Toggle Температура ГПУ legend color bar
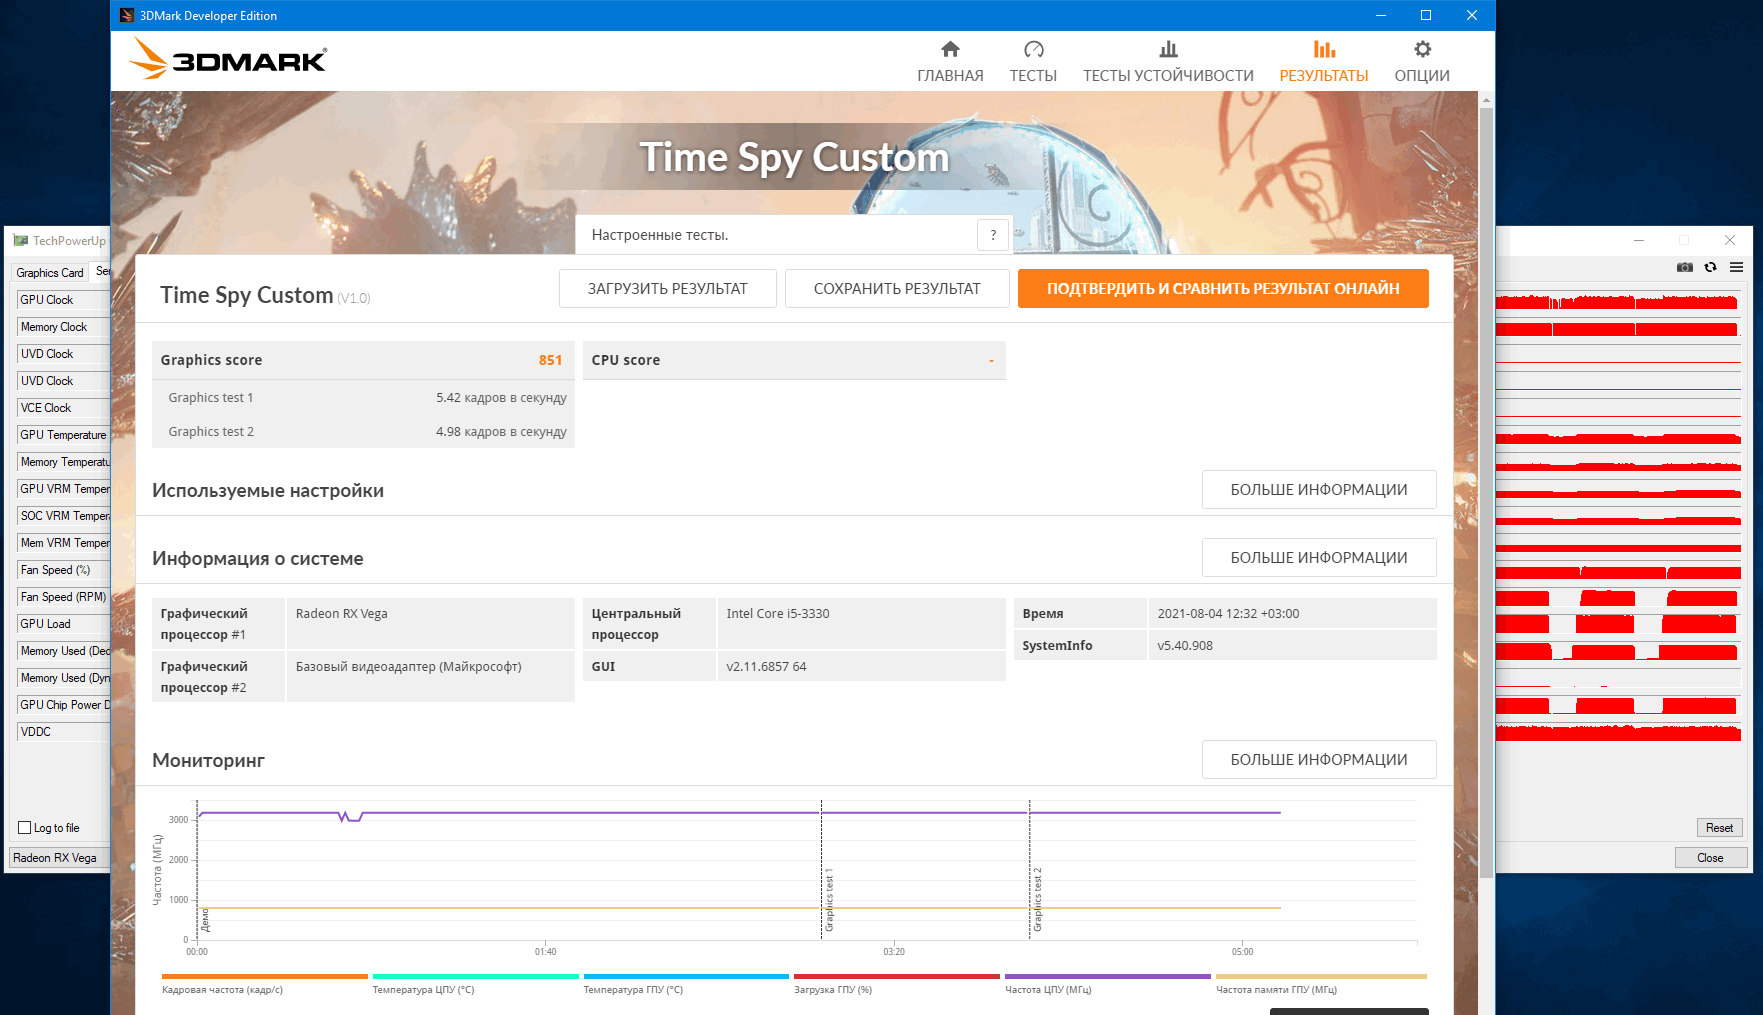 point(686,976)
